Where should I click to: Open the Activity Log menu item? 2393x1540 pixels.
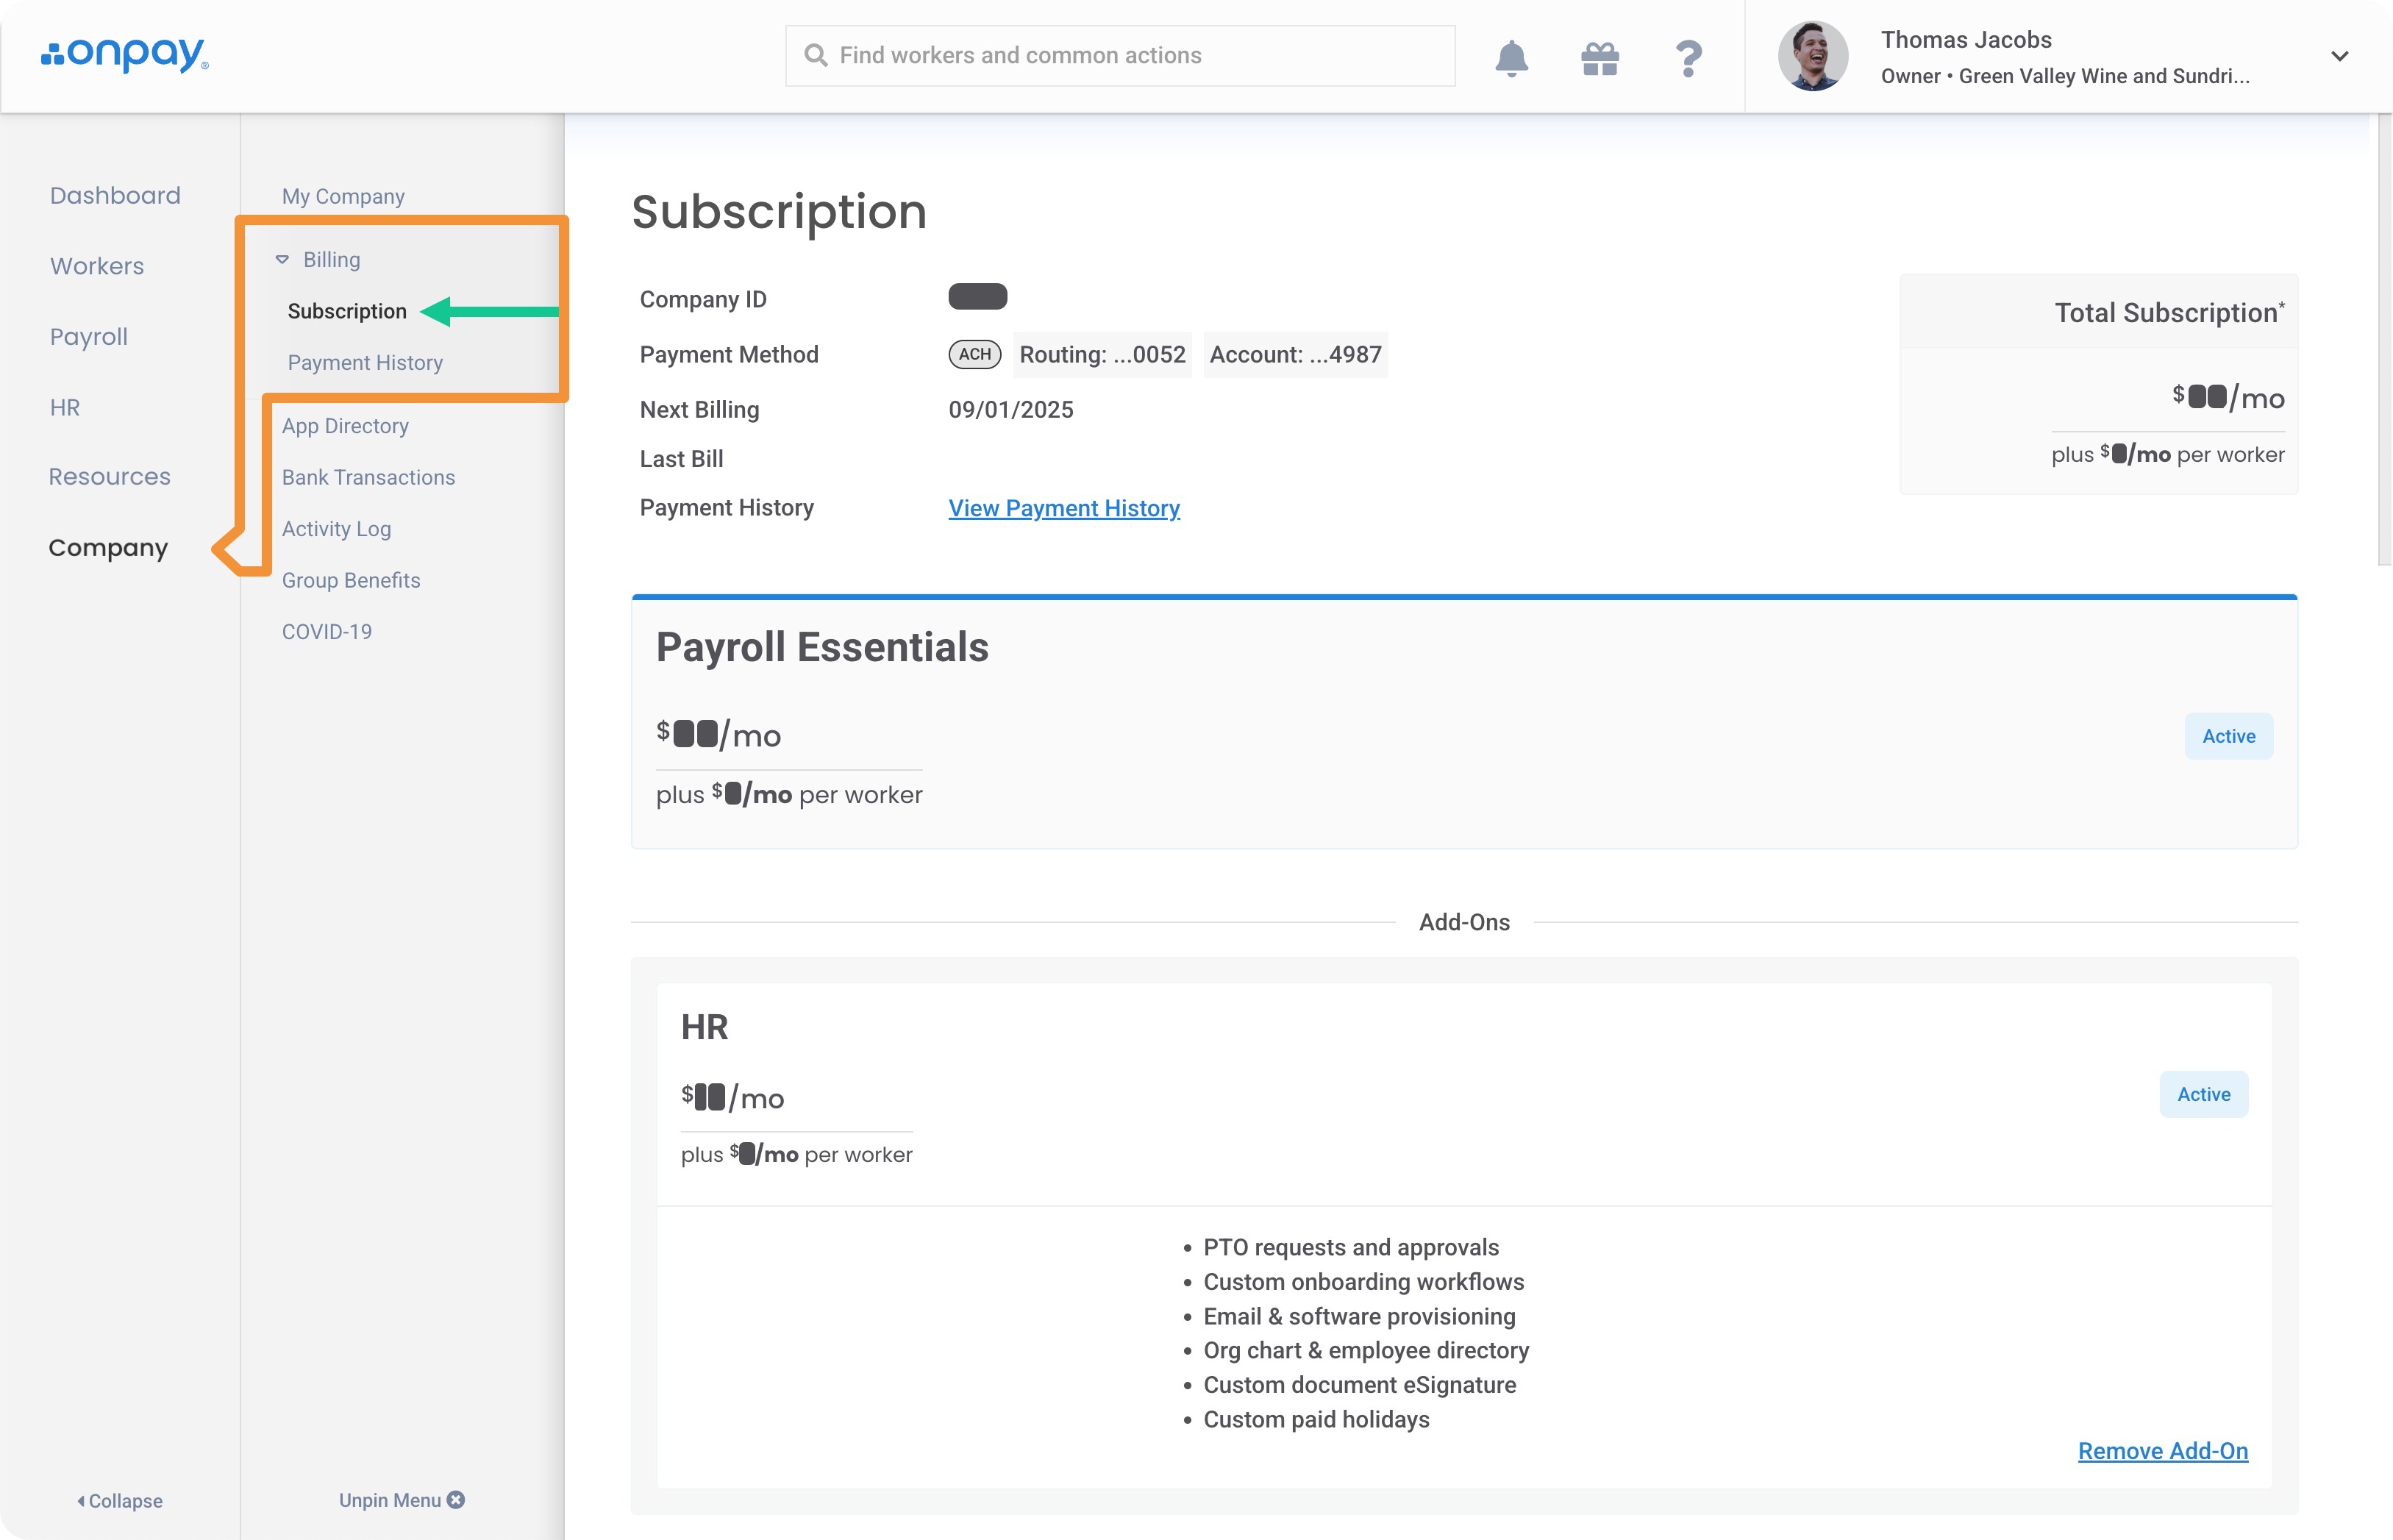tap(336, 529)
